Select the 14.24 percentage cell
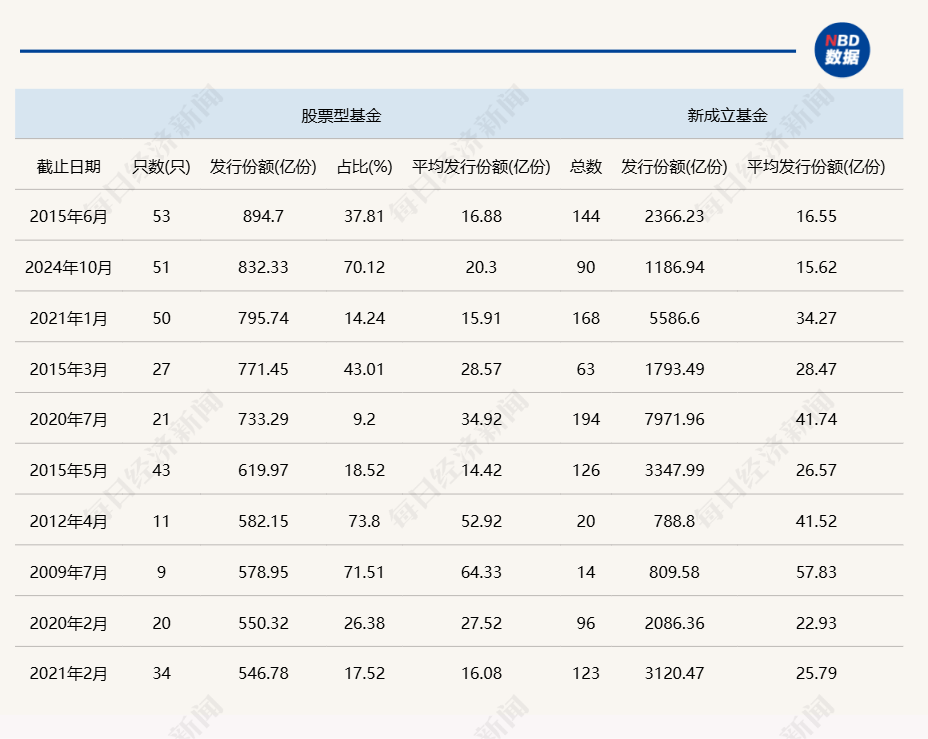The image size is (928, 739). click(x=365, y=318)
